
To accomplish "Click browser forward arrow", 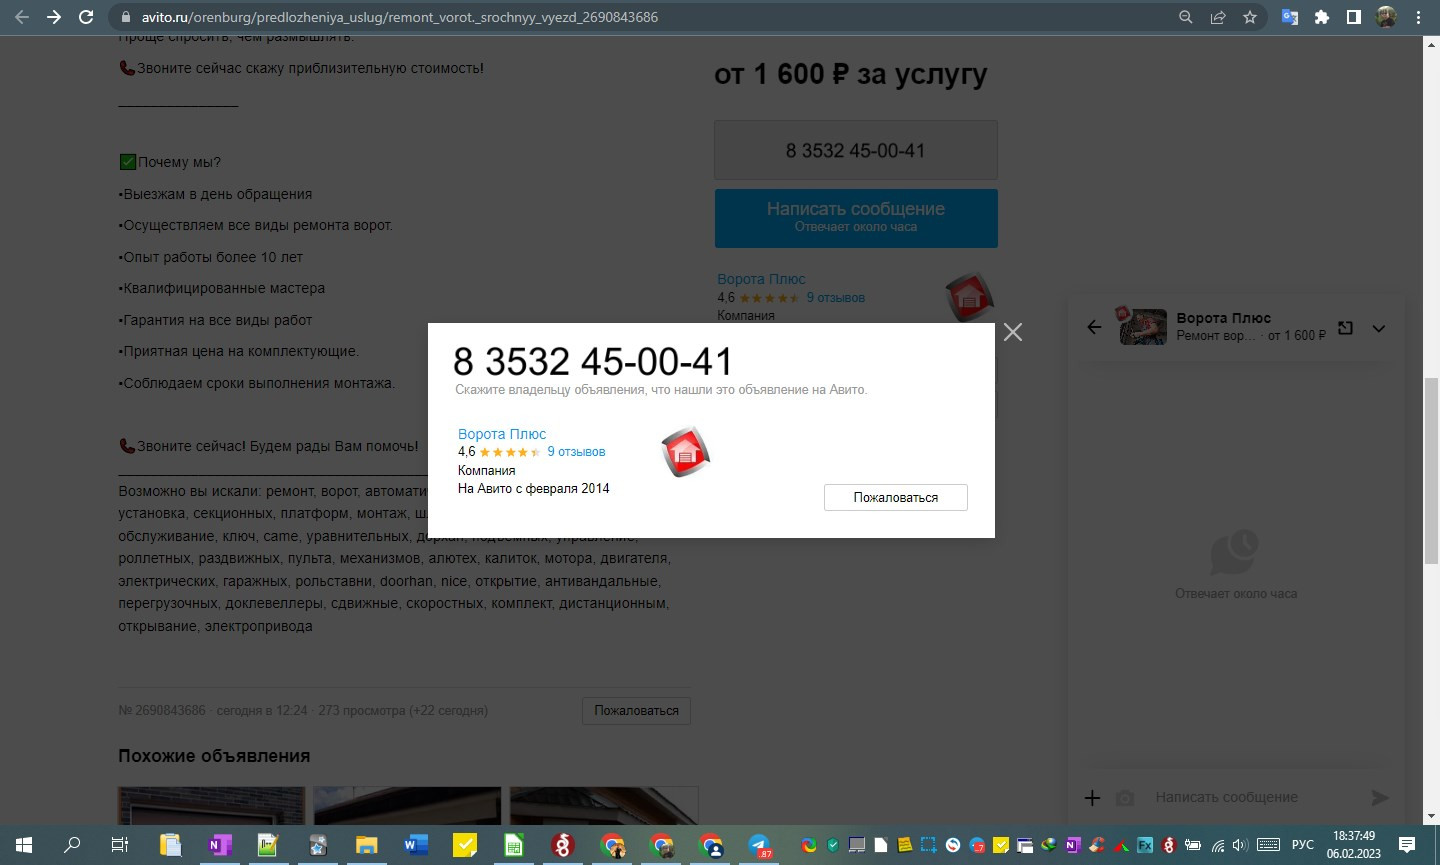I will click(54, 17).
